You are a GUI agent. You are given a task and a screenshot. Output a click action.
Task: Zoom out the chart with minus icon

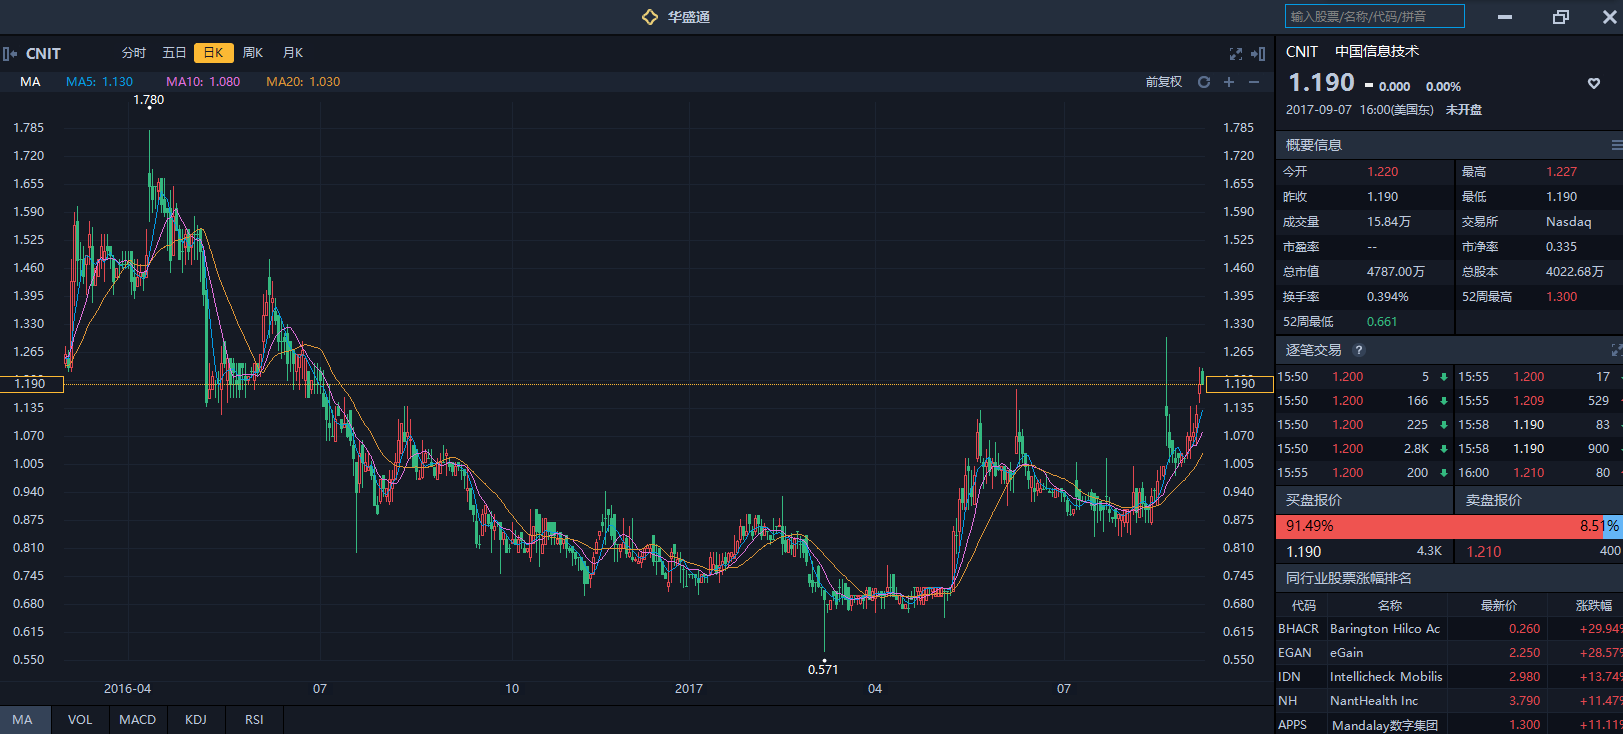pos(1254,82)
